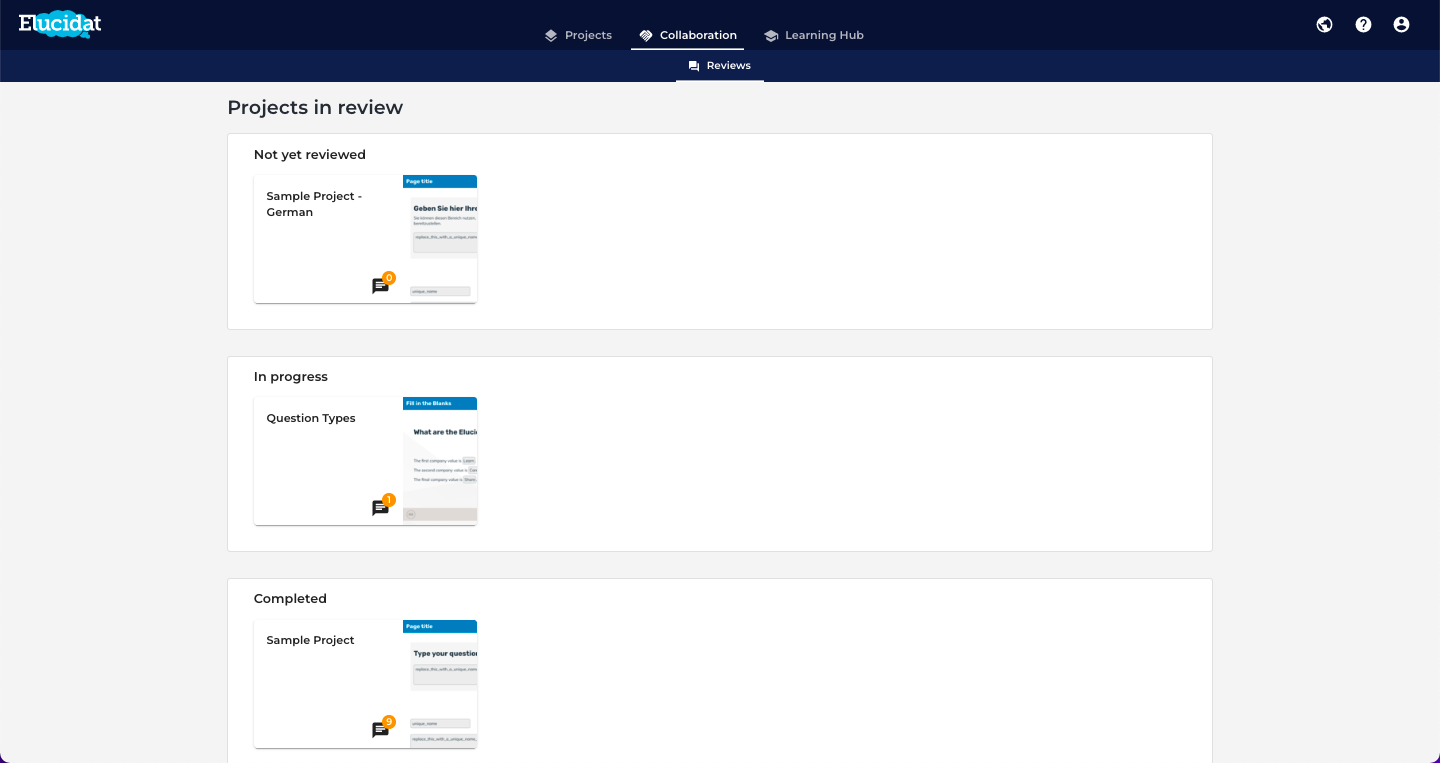Viewport: 1440px width, 763px height.
Task: Open the help question mark icon
Action: 1363,25
